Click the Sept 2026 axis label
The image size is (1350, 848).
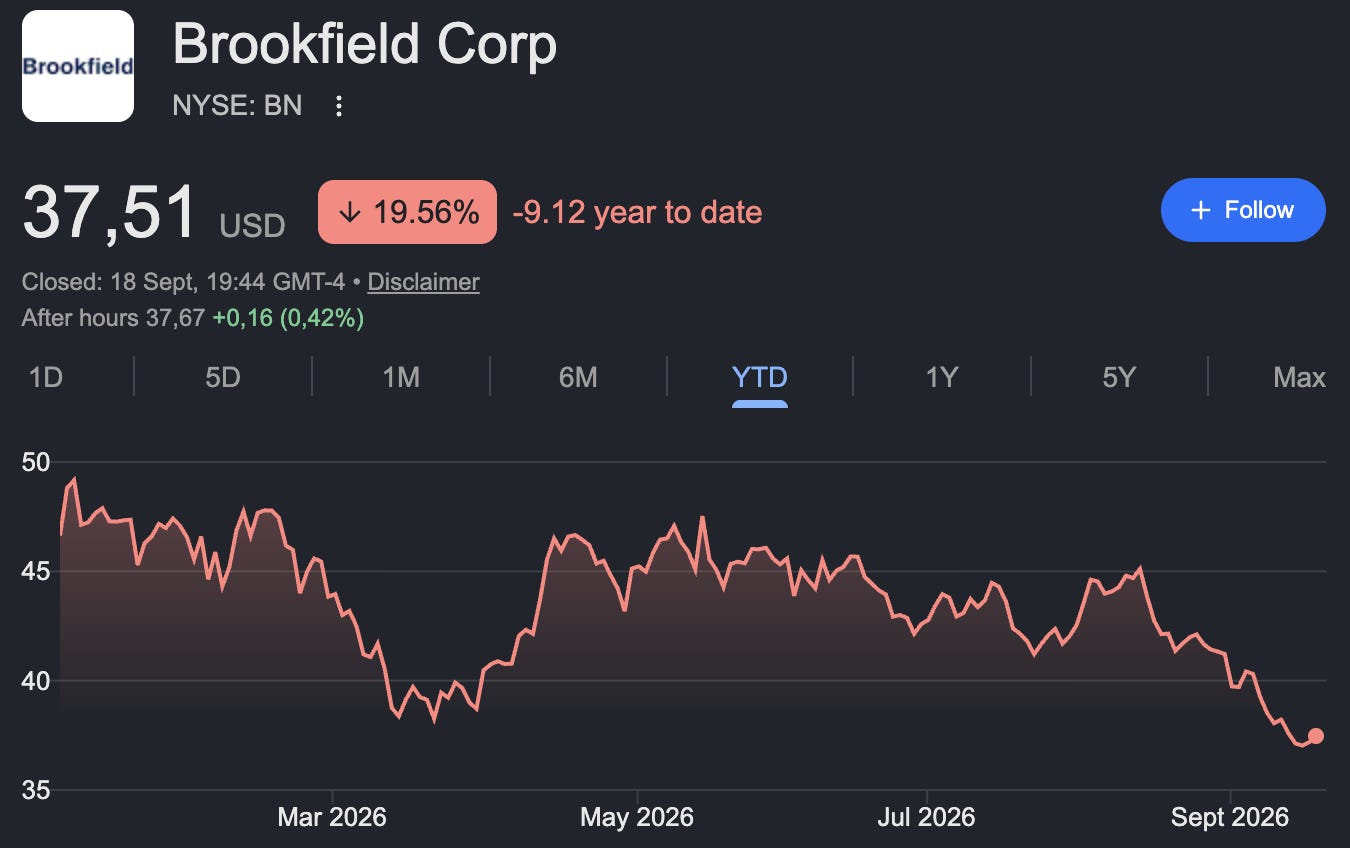tap(1229, 817)
